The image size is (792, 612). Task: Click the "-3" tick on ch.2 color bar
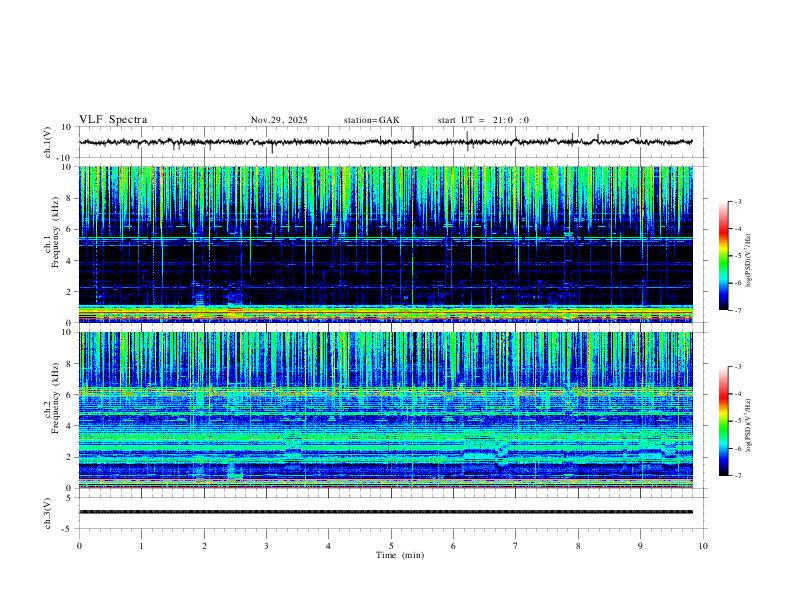point(737,367)
